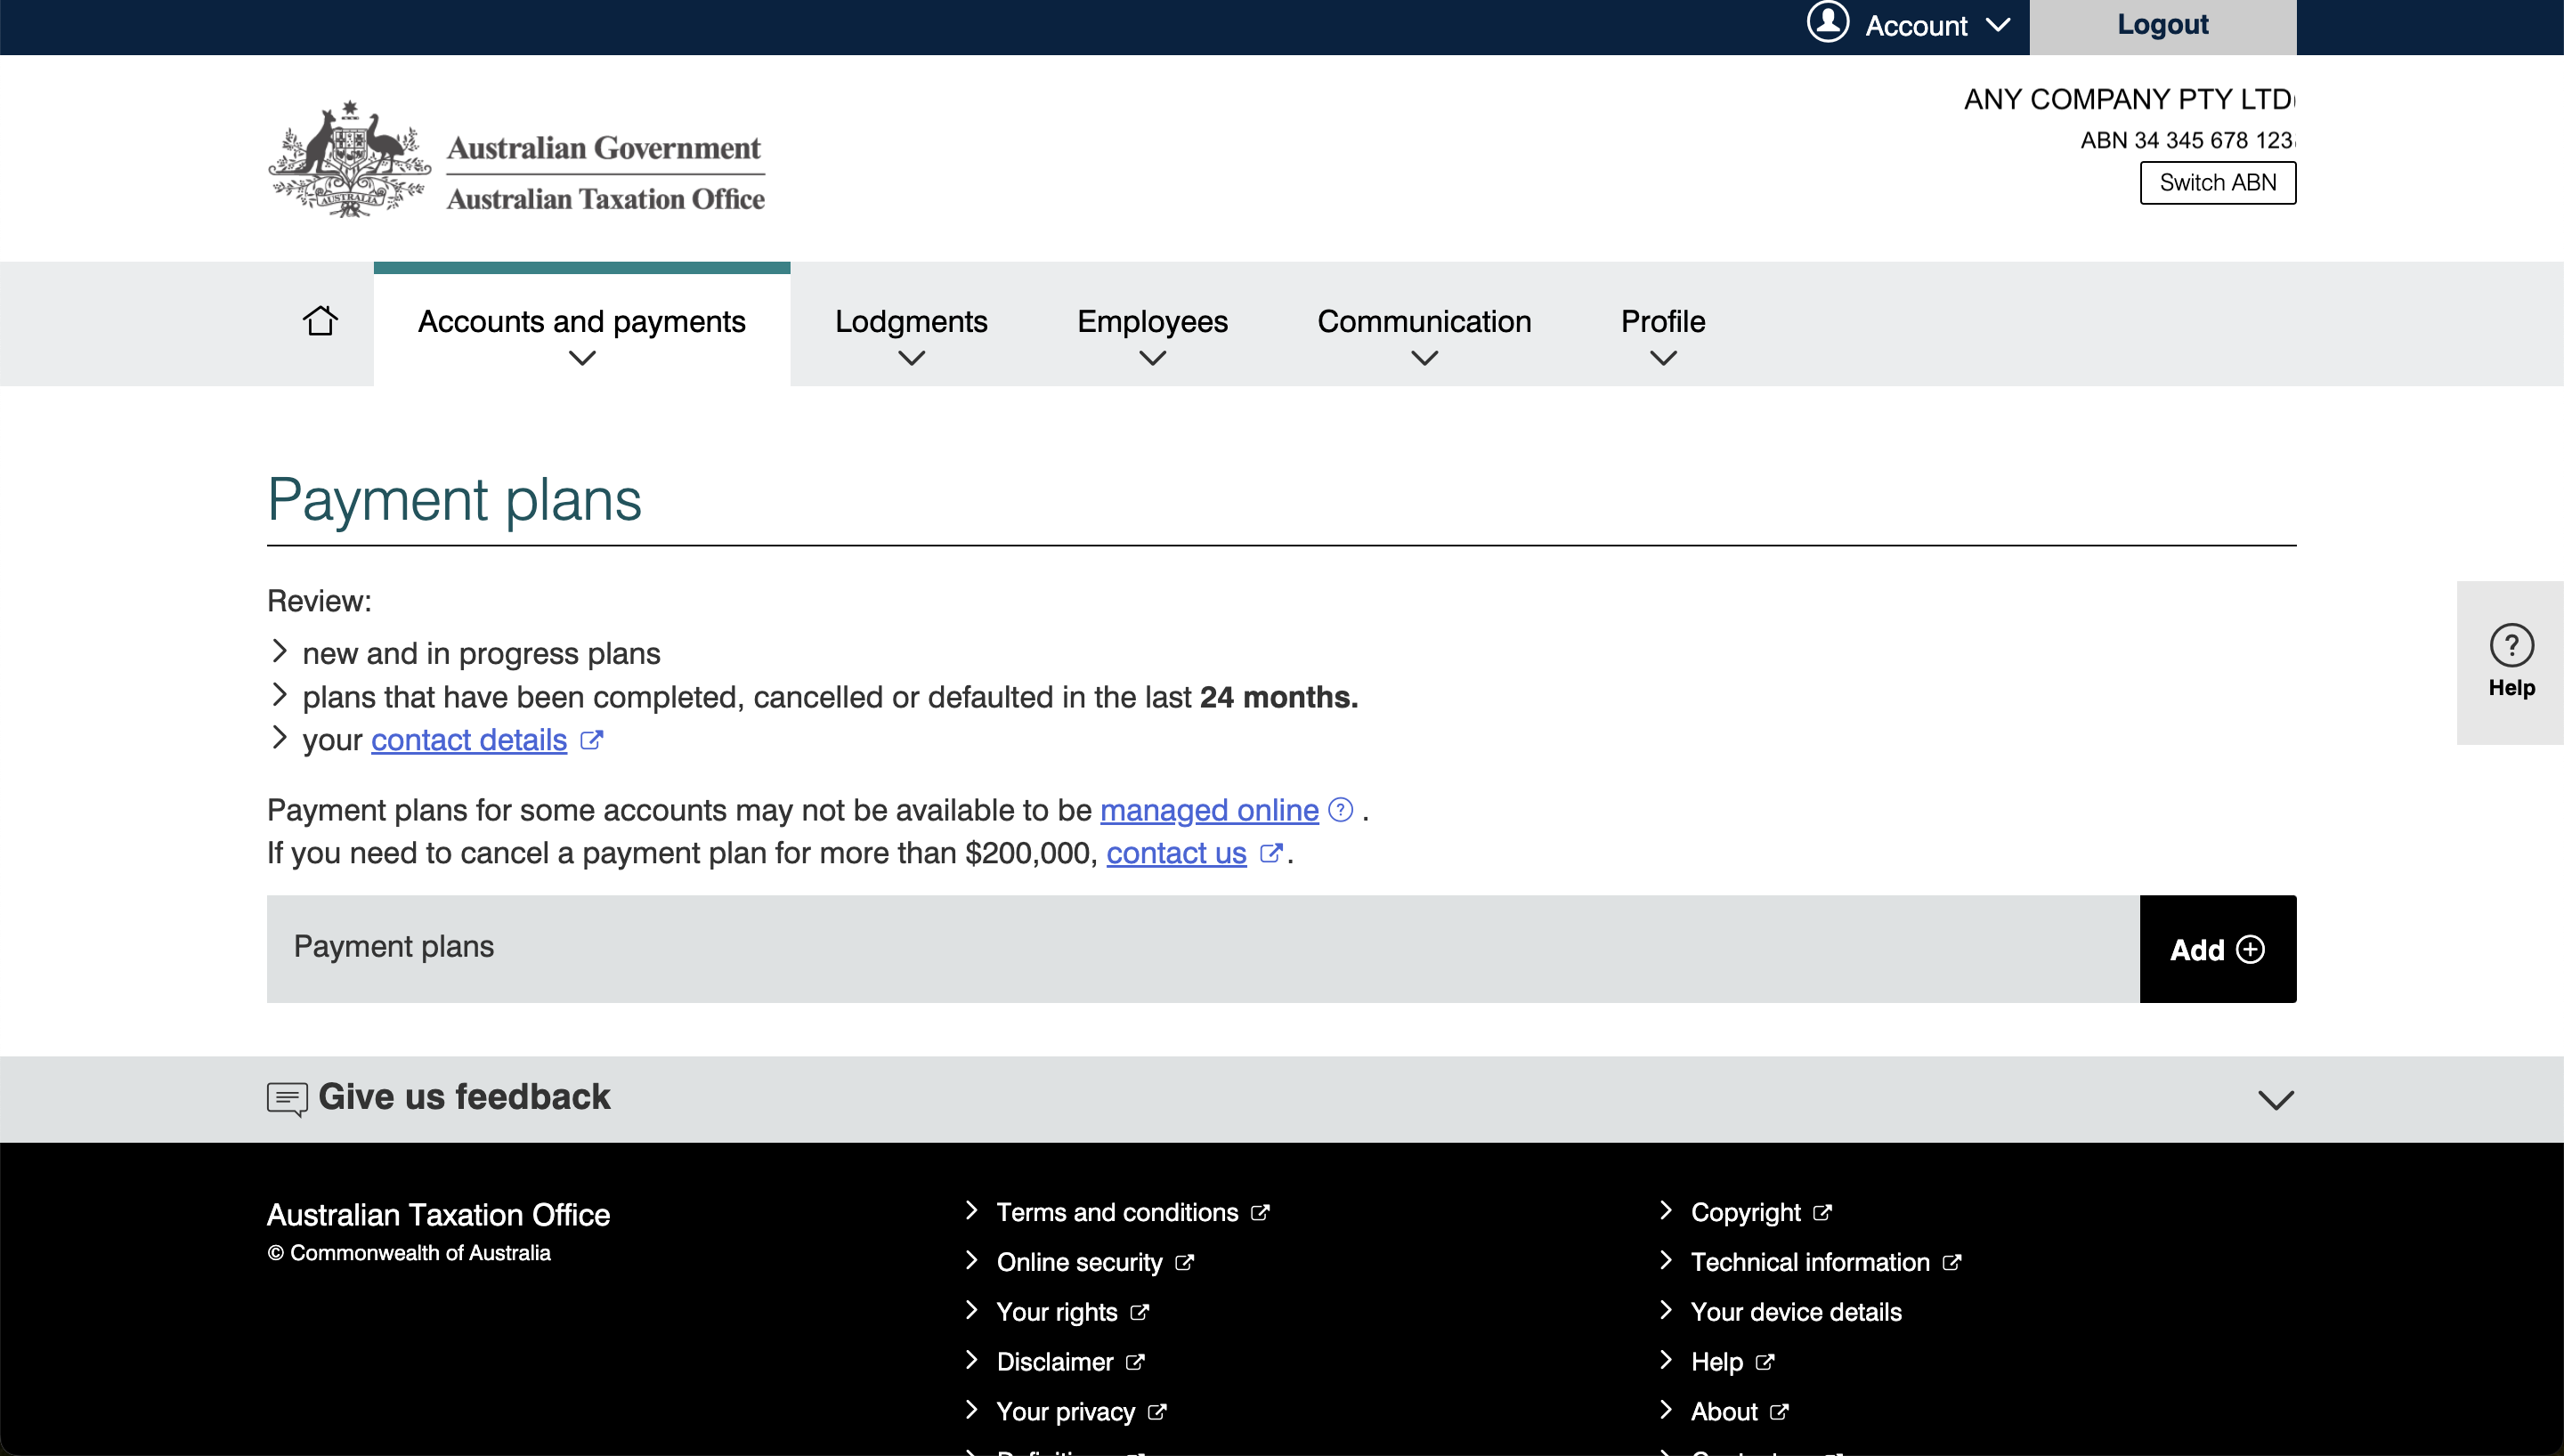Click the Australian Taxation Office coat of arms logo
This screenshot has width=2564, height=1456.
point(348,157)
